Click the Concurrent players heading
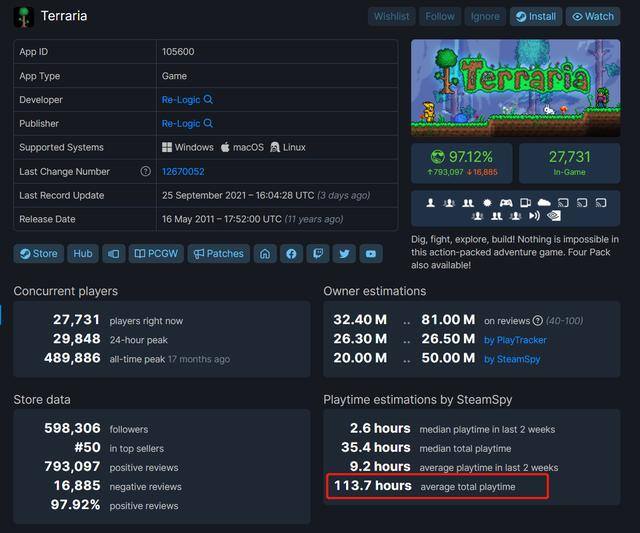640x533 pixels. pos(66,291)
